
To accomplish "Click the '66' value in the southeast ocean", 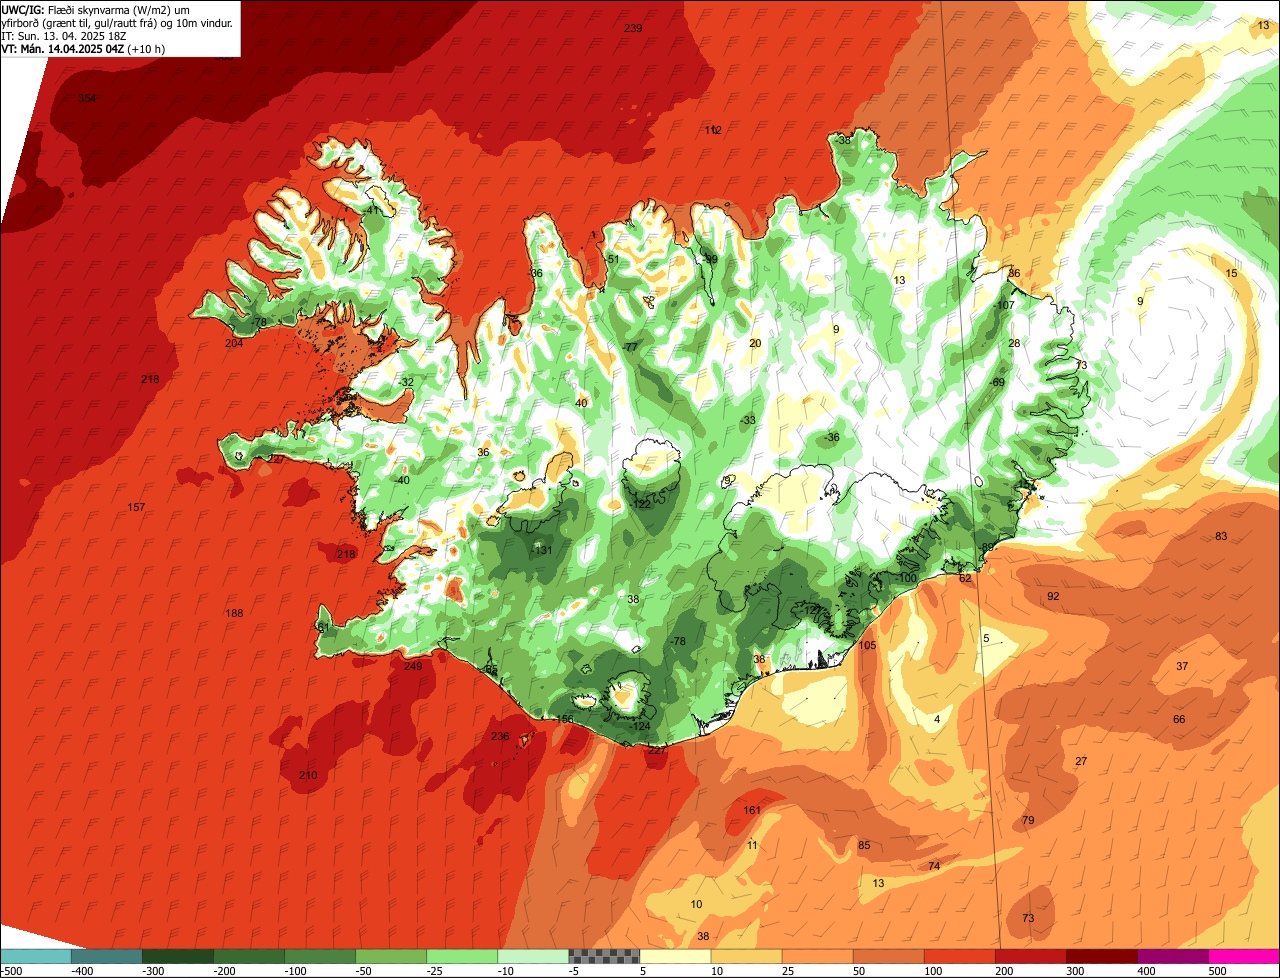I will click(1179, 719).
